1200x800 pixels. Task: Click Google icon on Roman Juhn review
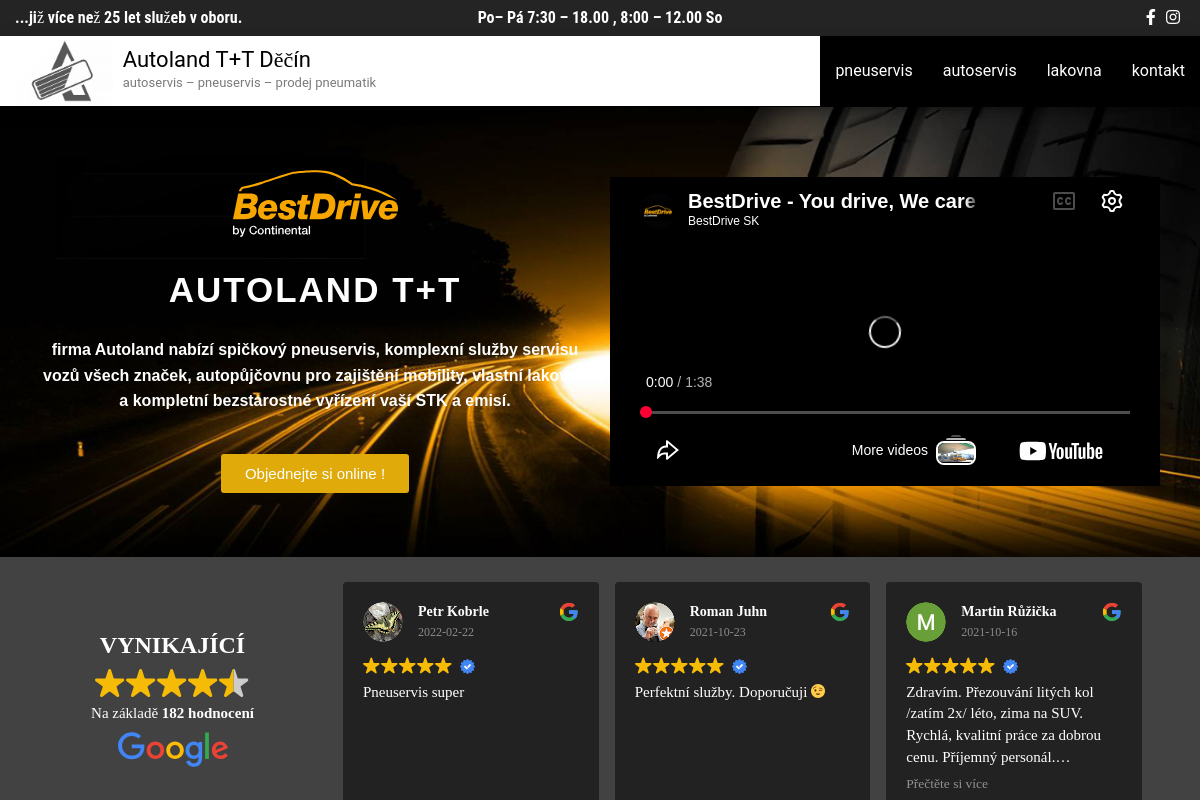click(x=840, y=612)
